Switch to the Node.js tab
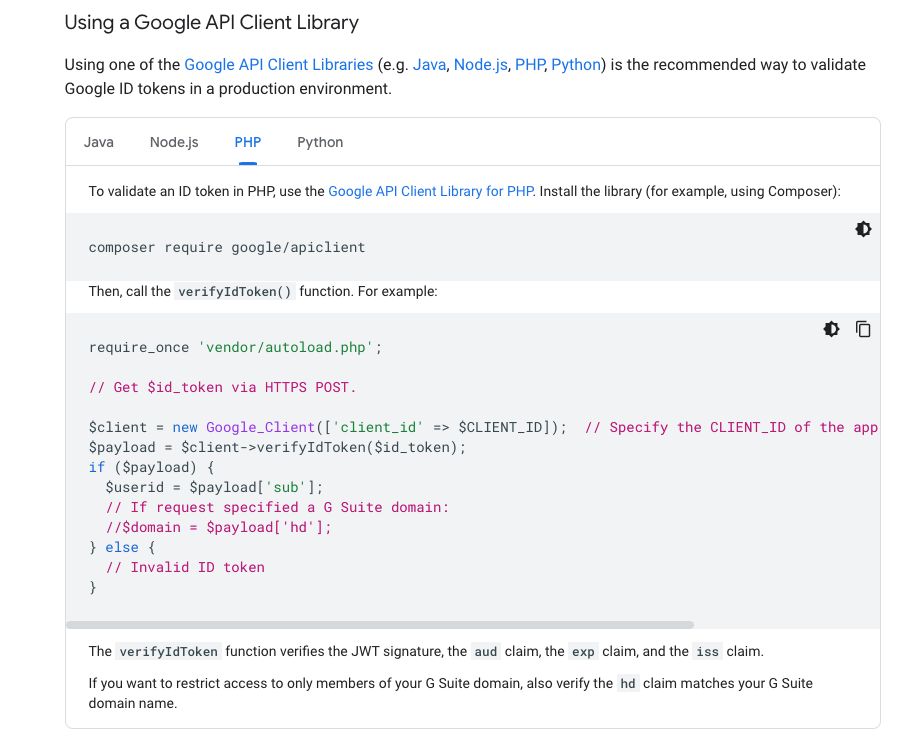 pyautogui.click(x=174, y=142)
